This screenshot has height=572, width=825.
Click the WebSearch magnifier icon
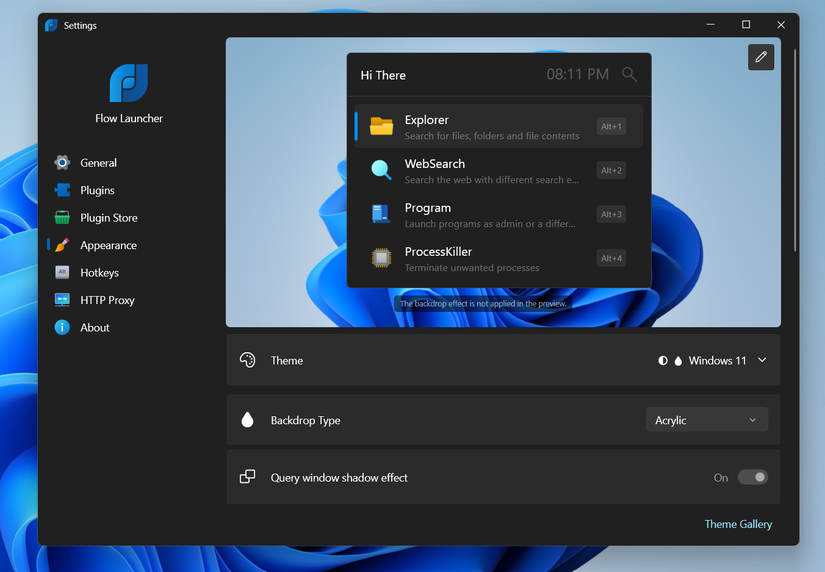(381, 170)
